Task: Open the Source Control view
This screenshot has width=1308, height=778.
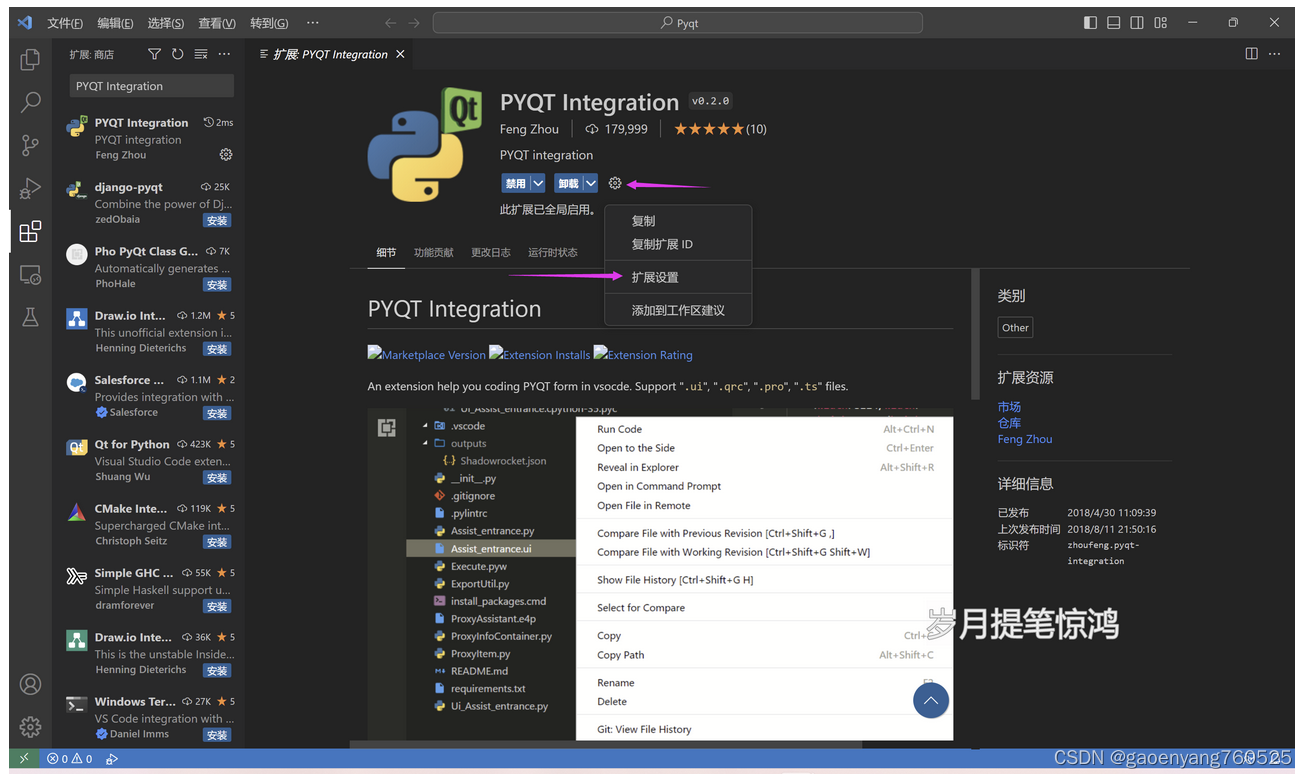Action: tap(30, 145)
